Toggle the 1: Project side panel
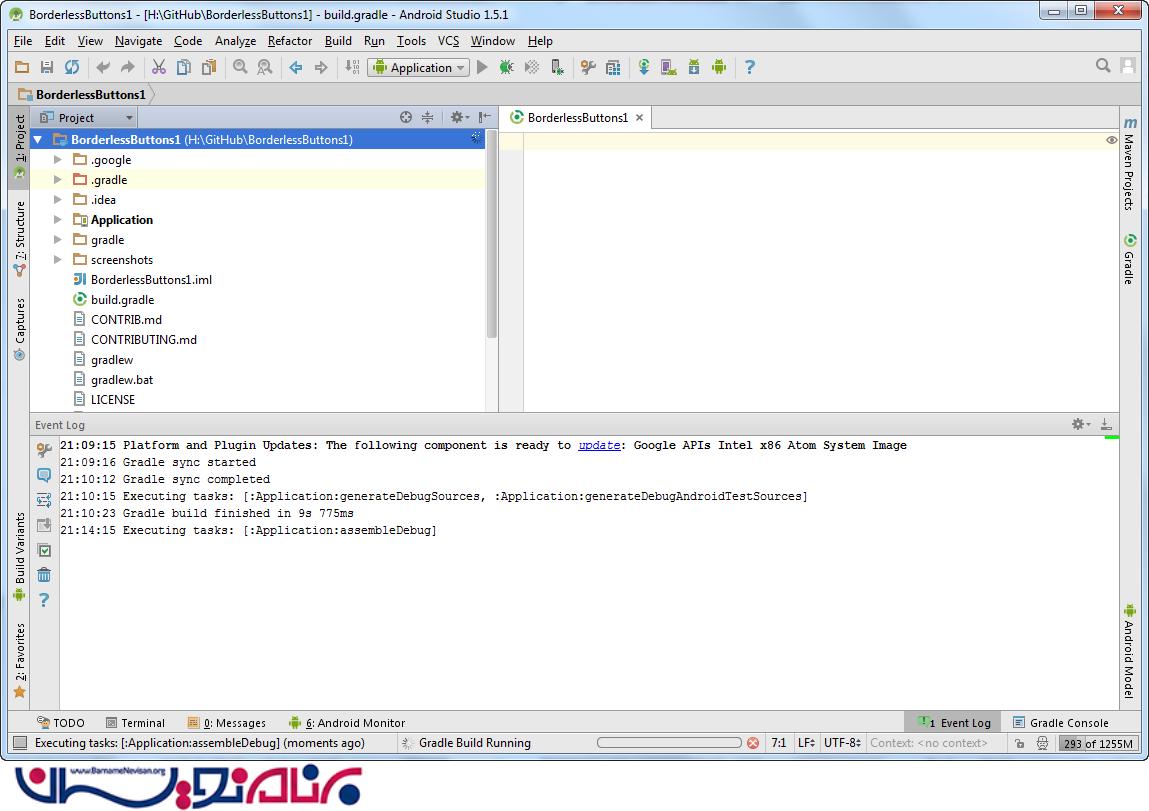 point(20,146)
